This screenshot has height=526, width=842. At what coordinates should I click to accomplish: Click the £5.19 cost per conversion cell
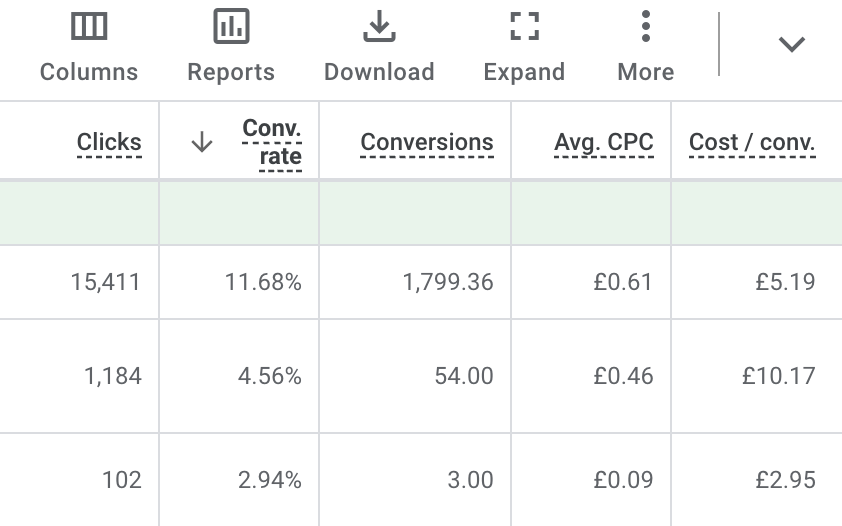coord(756,282)
